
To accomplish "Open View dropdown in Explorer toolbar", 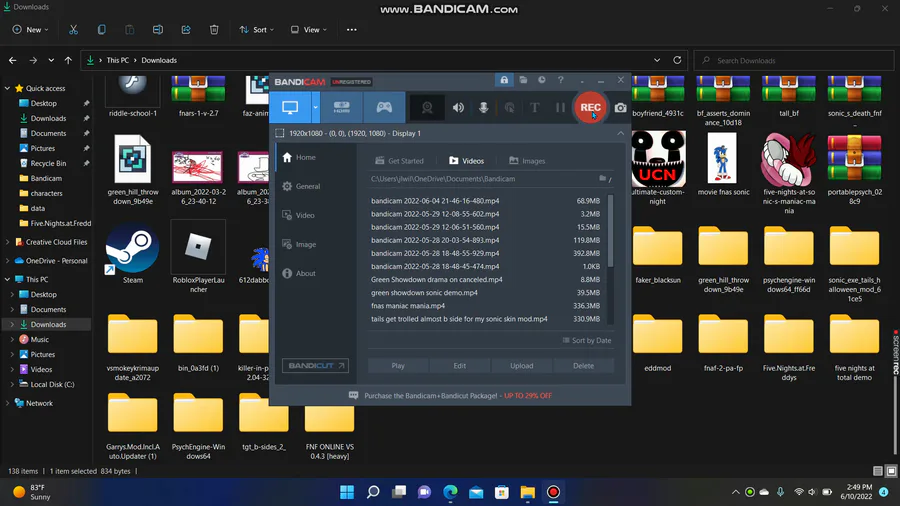I will click(x=309, y=30).
